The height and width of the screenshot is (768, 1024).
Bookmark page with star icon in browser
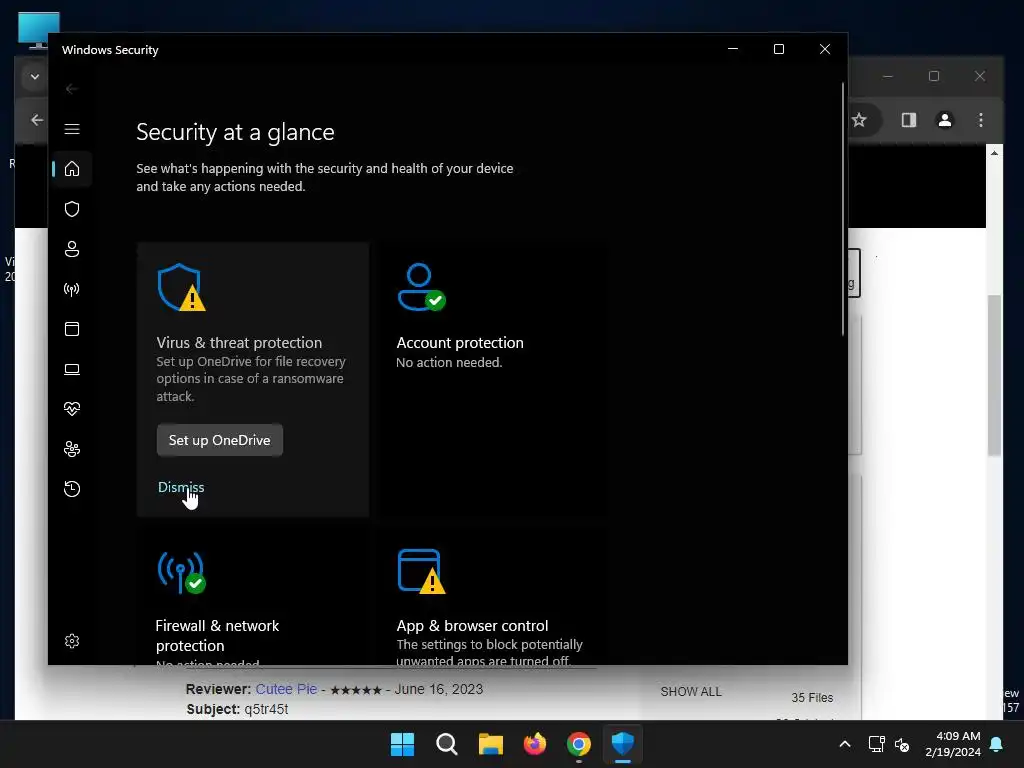pyautogui.click(x=859, y=120)
